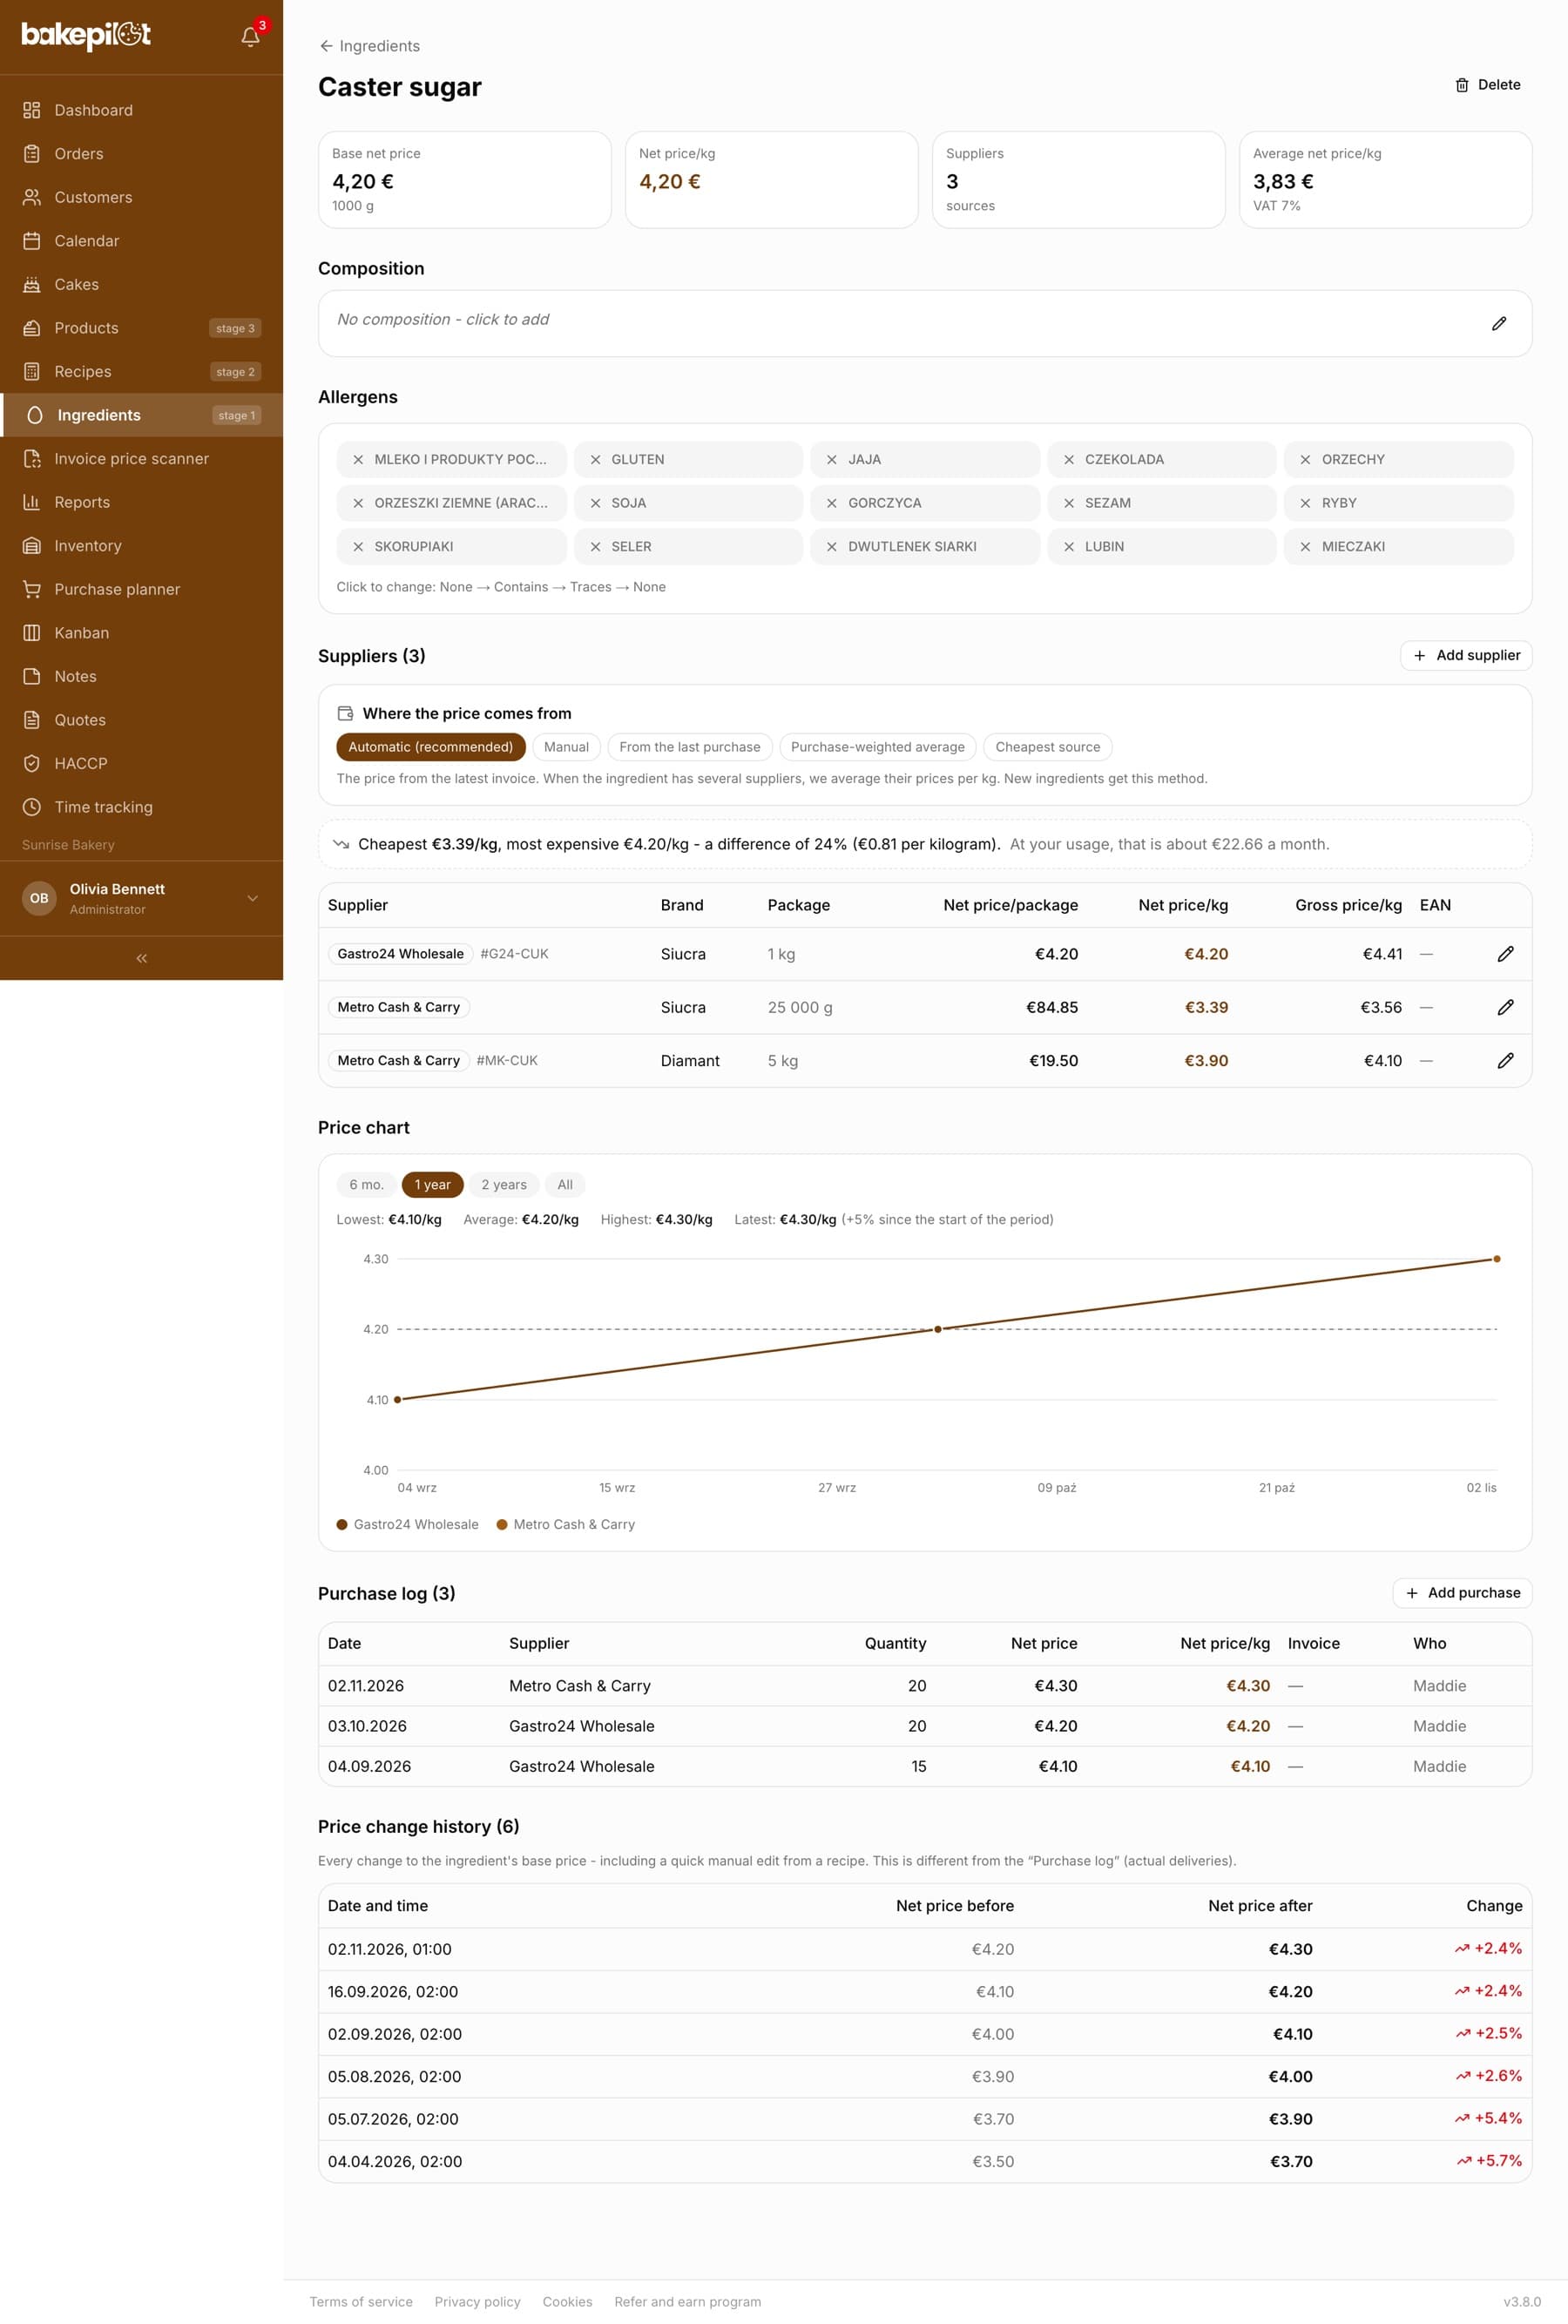Expand the Olivia Bennett account menu
Image resolution: width=1568 pixels, height=2324 pixels.
142,898
